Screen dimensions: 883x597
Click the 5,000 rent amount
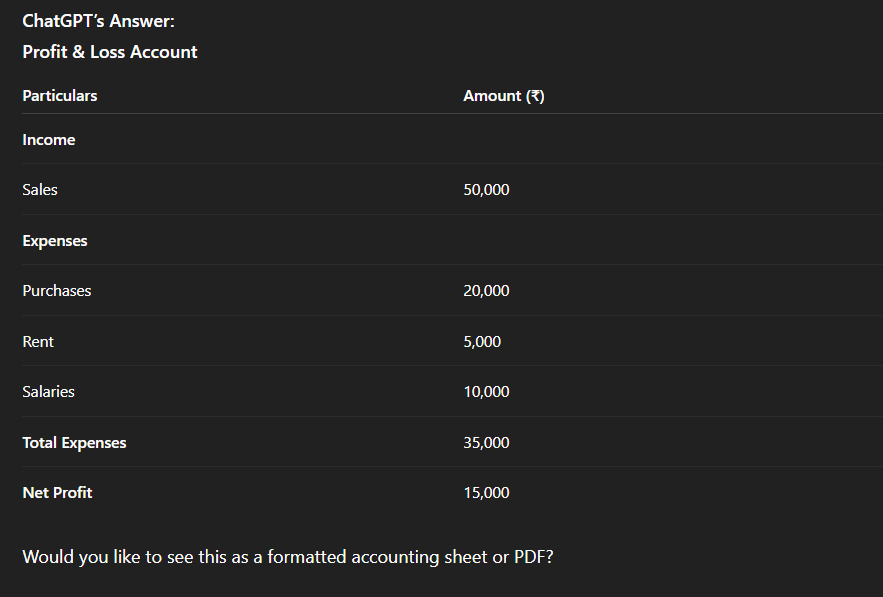point(482,341)
